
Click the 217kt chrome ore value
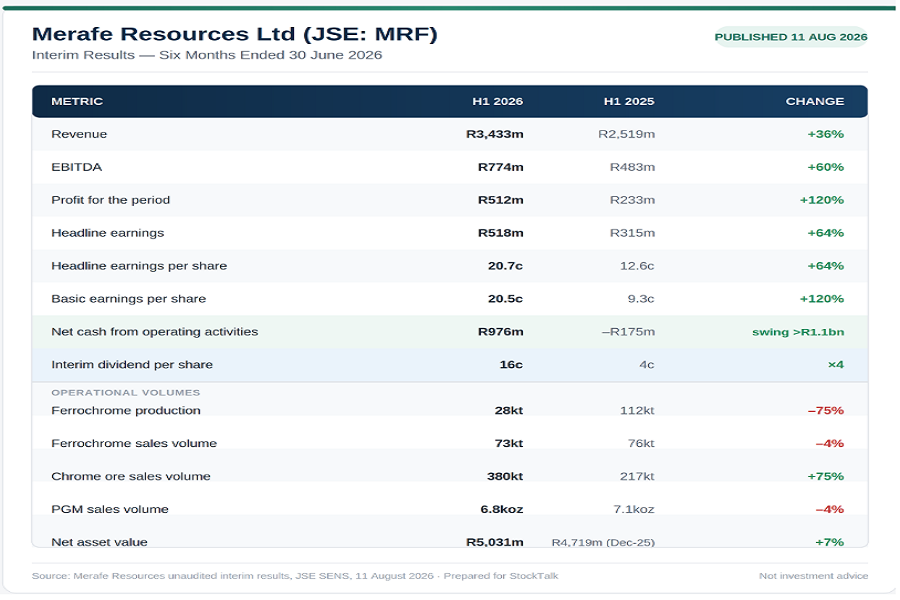(x=637, y=477)
